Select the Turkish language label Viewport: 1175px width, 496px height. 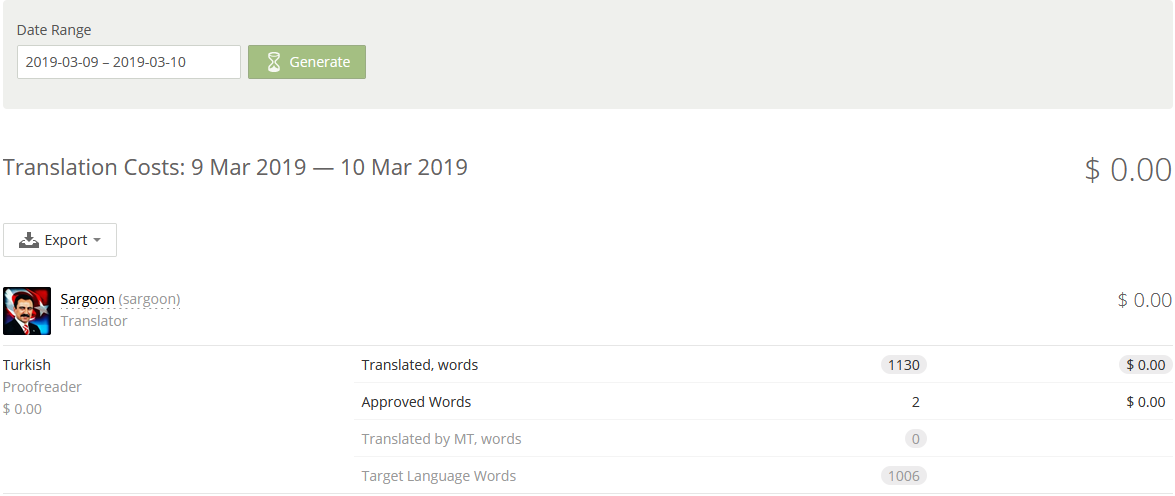[x=27, y=365]
